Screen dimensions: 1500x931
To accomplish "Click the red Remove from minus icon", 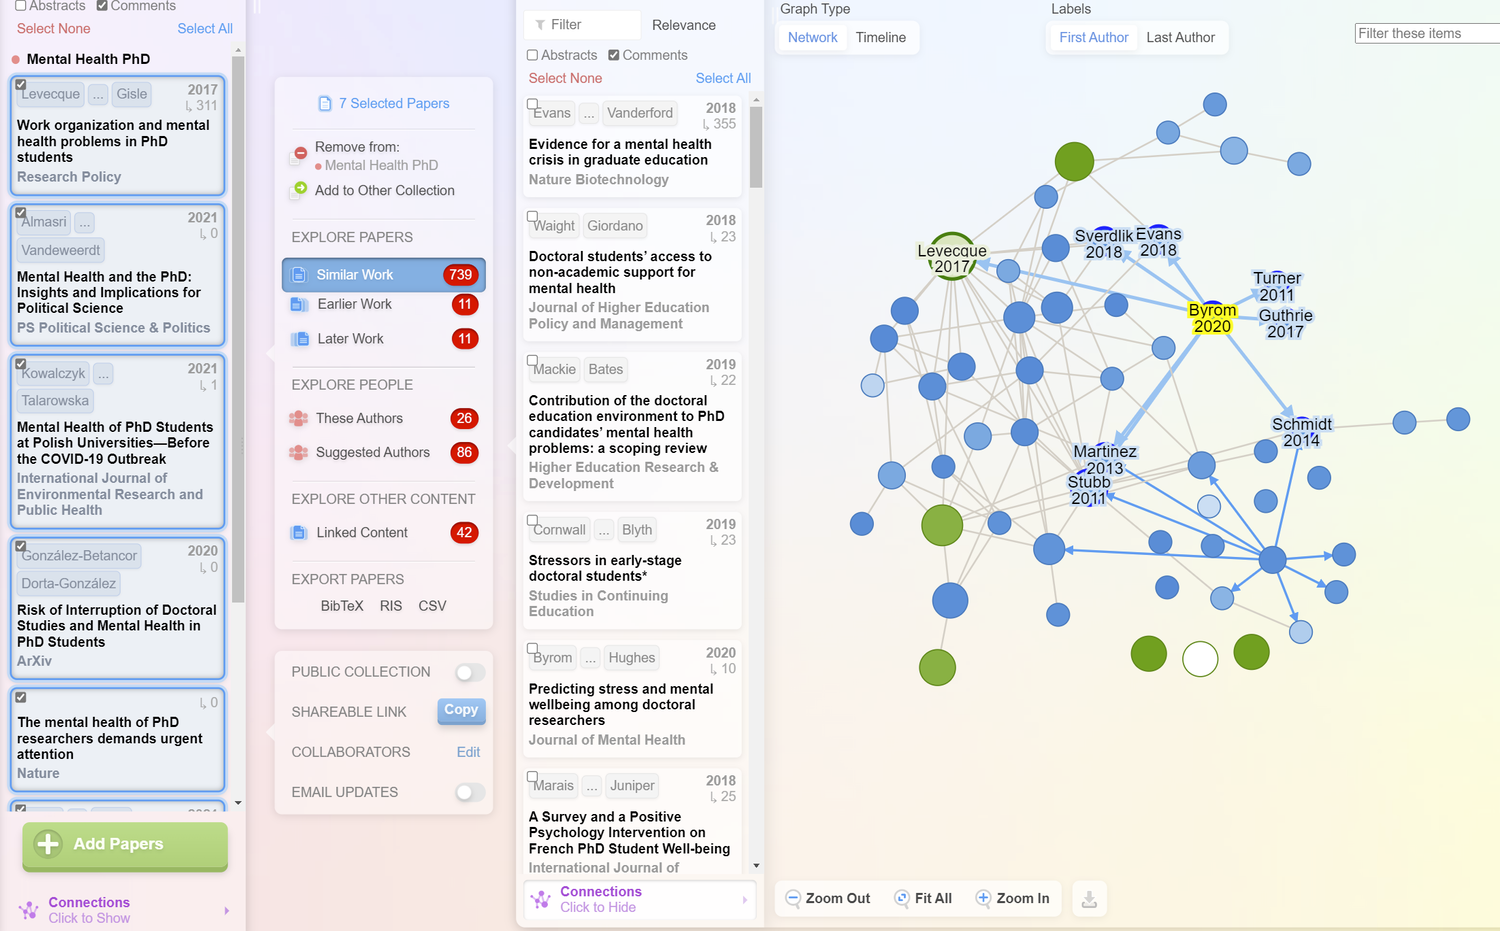I will point(300,155).
